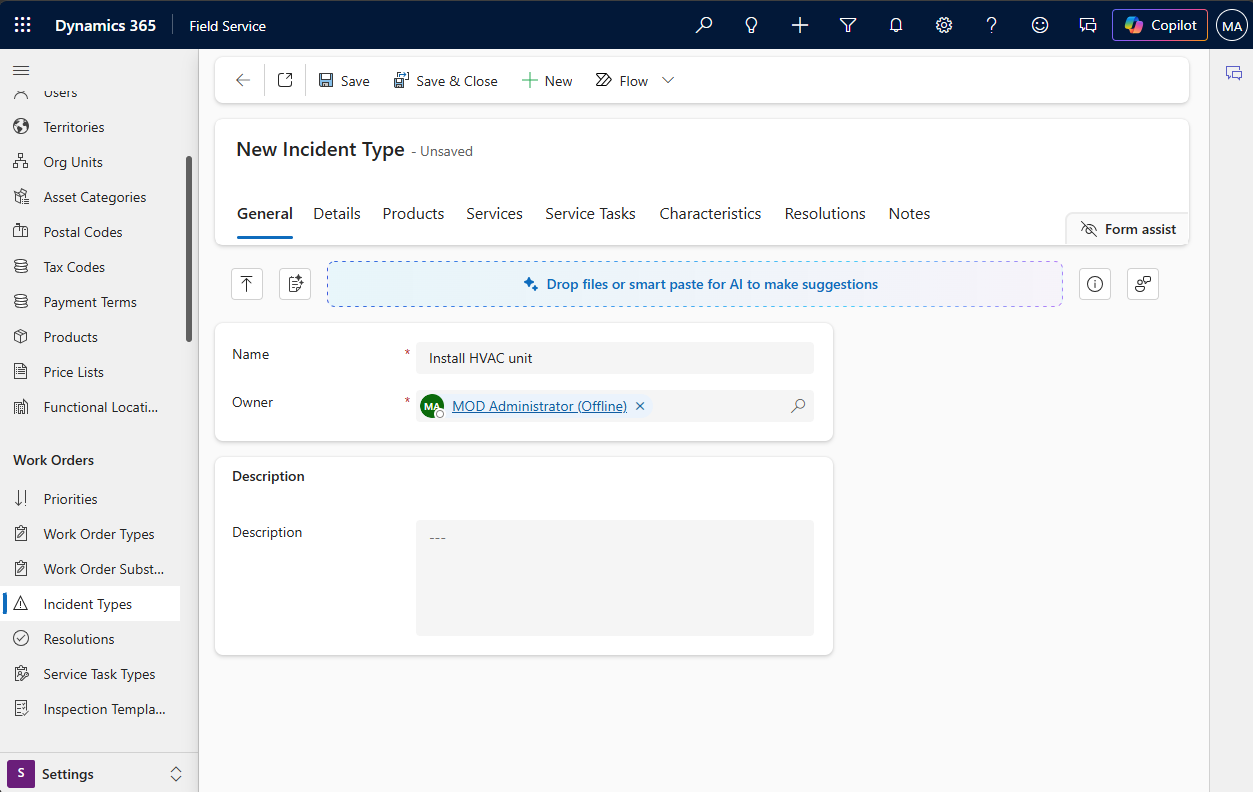The width and height of the screenshot is (1253, 792).
Task: Open the Dynamics 365 app launcher waffle
Action: click(x=23, y=25)
